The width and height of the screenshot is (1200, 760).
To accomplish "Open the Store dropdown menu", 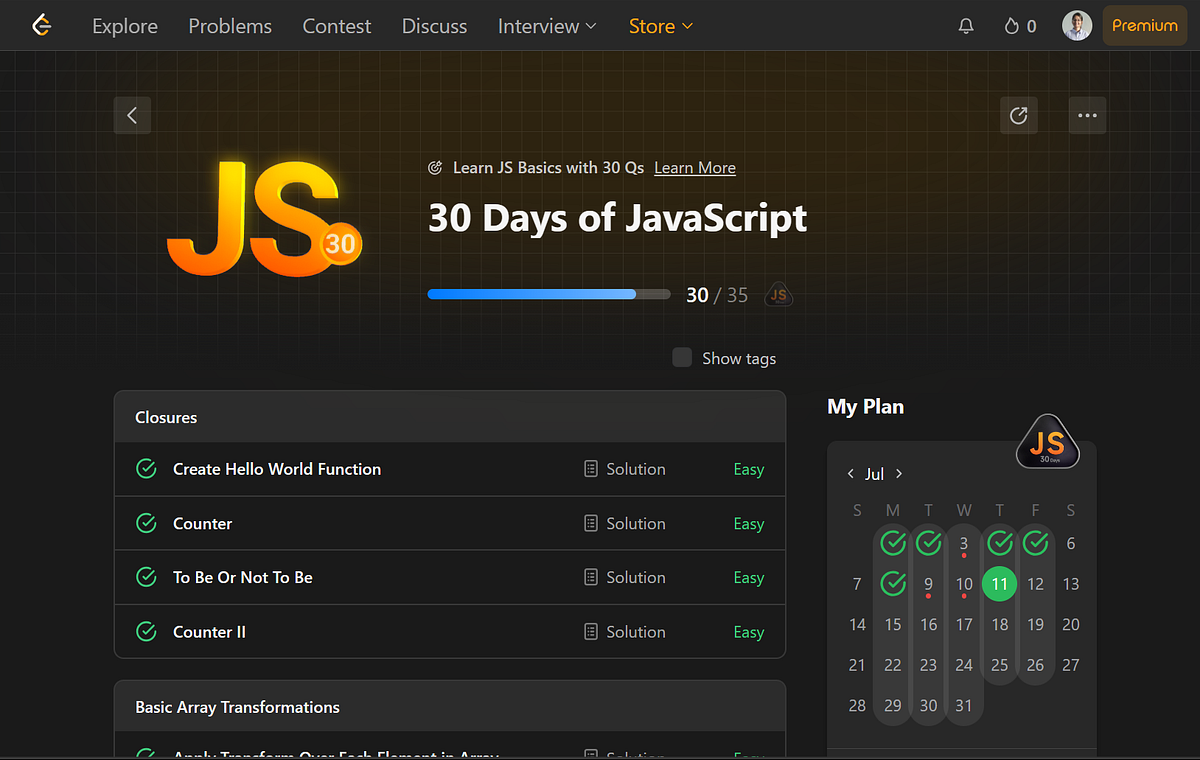I will click(660, 26).
